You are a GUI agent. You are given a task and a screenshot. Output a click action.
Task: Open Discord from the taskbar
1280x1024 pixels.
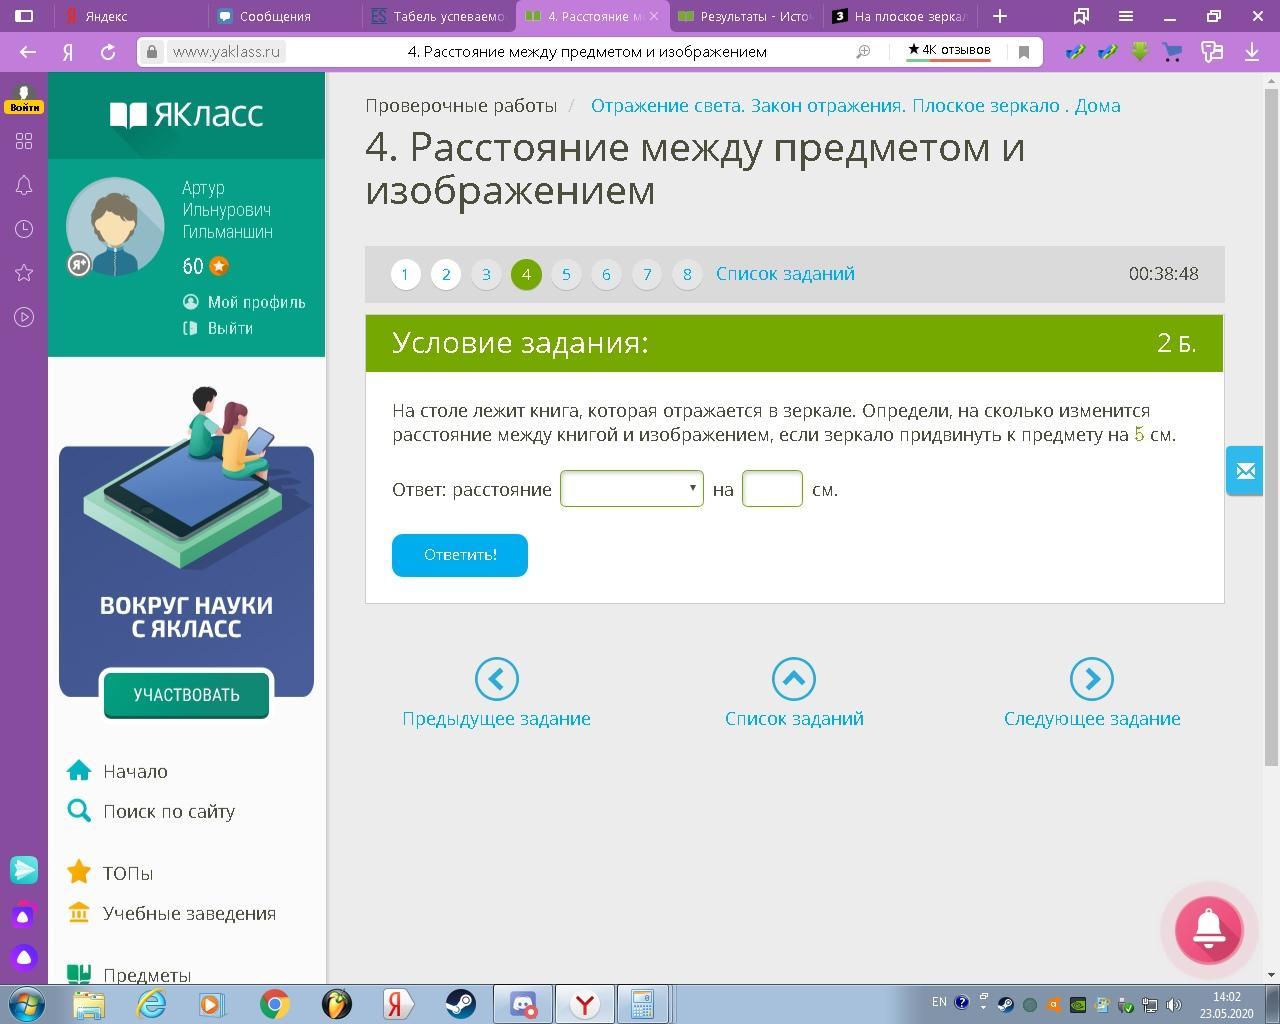[524, 1003]
